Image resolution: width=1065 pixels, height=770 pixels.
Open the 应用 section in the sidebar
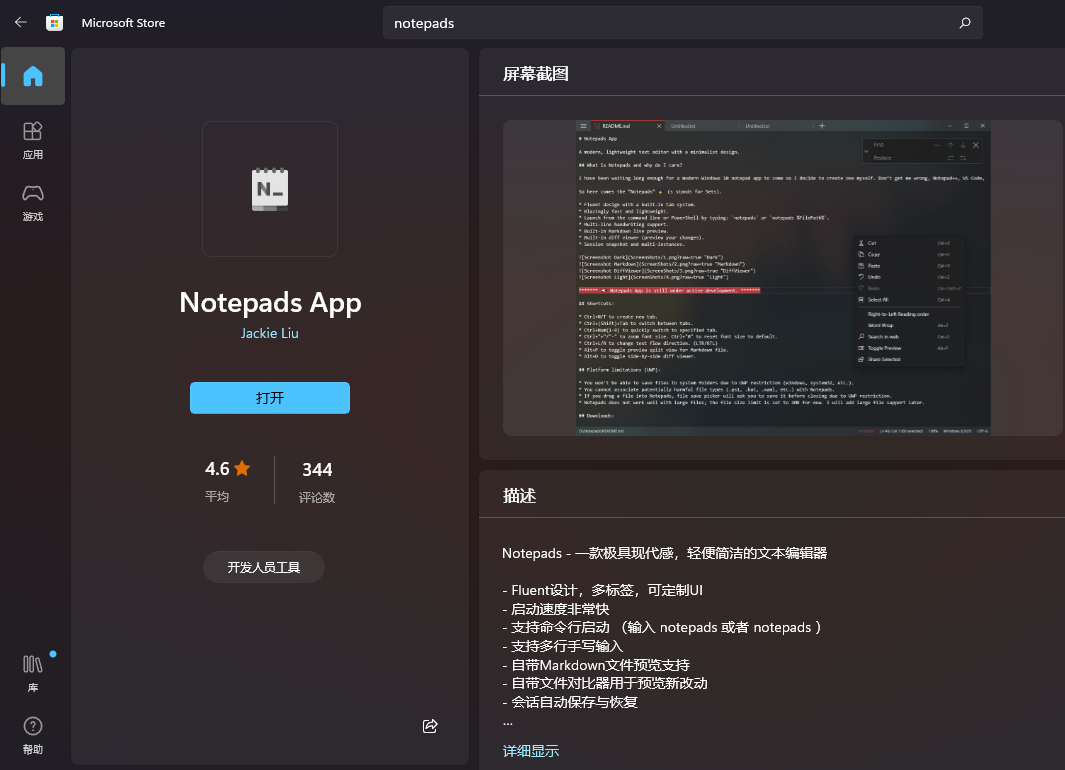[33, 140]
